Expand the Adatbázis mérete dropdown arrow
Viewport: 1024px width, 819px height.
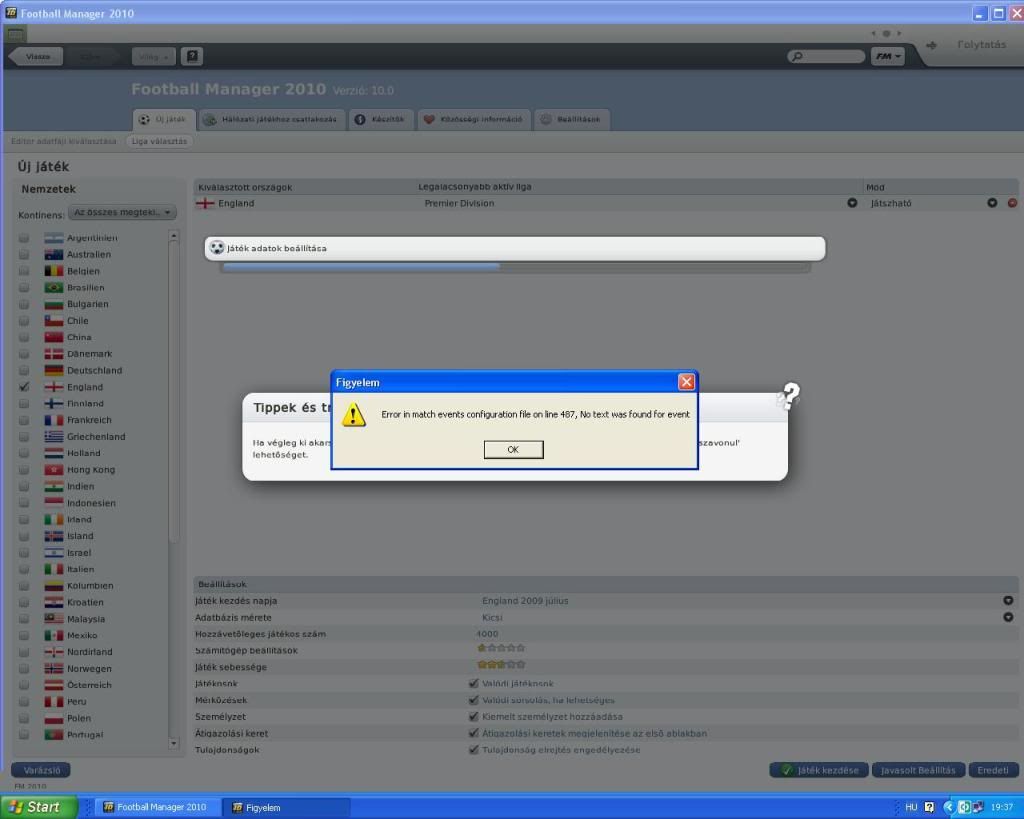[x=1008, y=617]
